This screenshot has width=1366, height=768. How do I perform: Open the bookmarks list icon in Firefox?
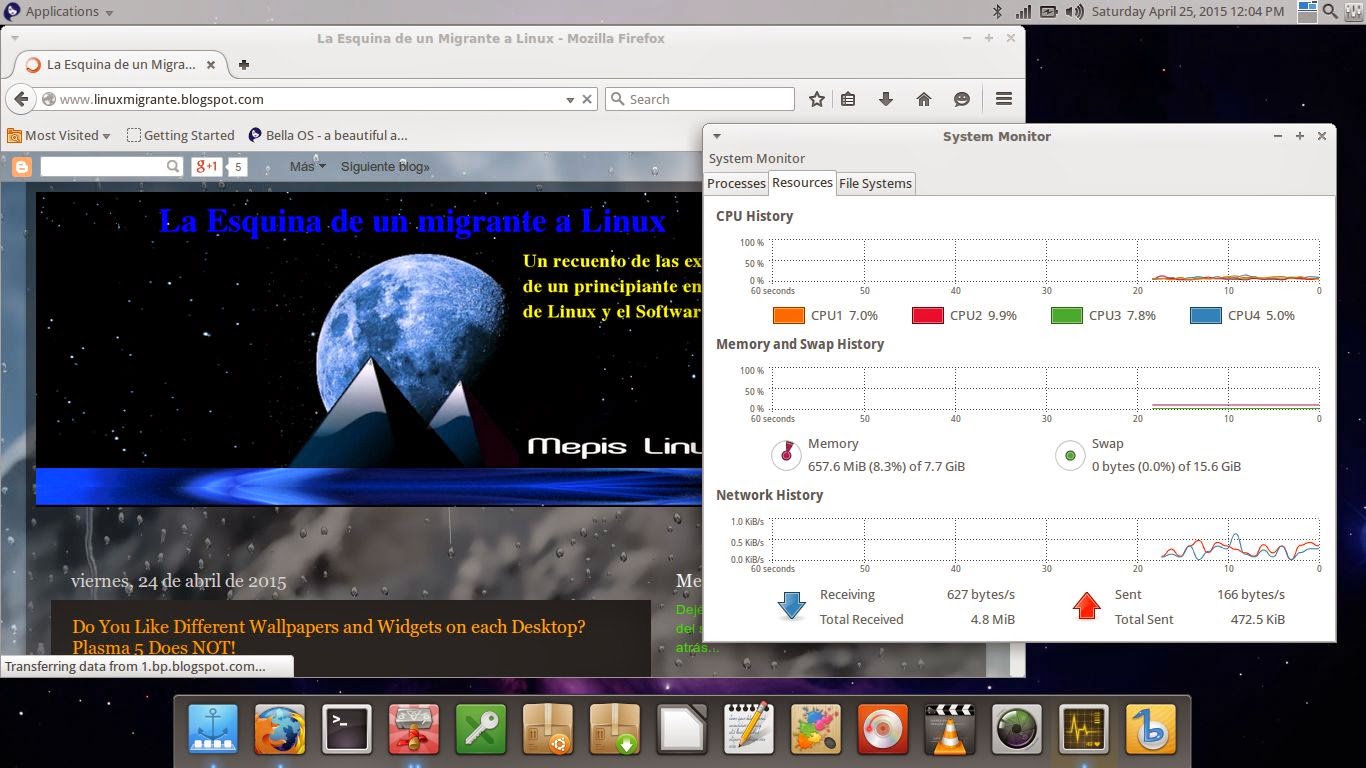tap(848, 99)
